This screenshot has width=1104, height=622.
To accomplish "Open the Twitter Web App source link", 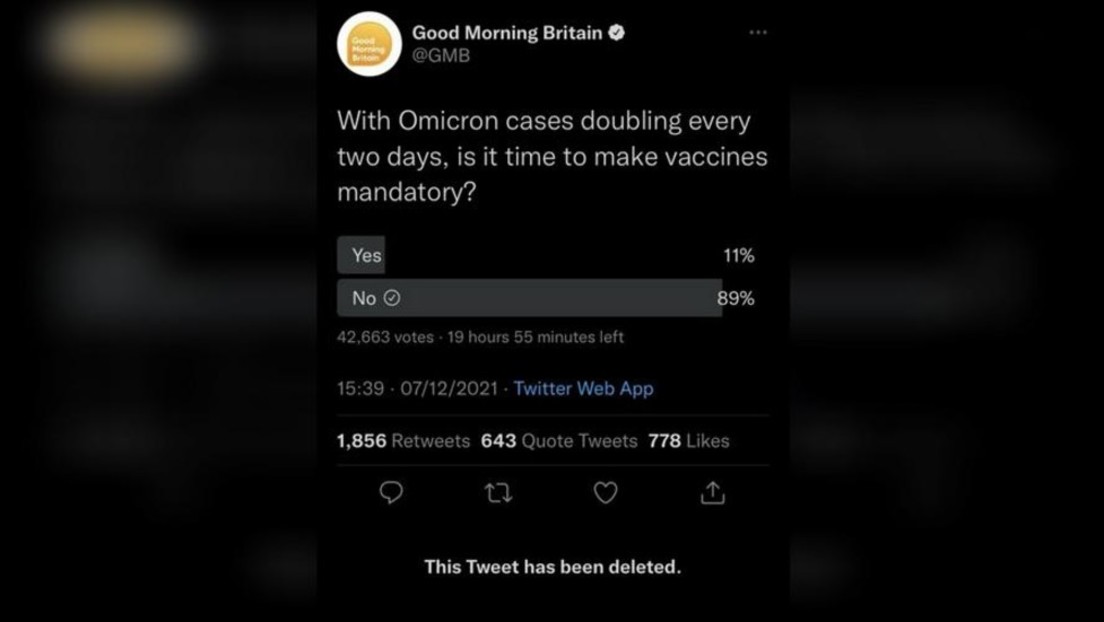I will (583, 389).
